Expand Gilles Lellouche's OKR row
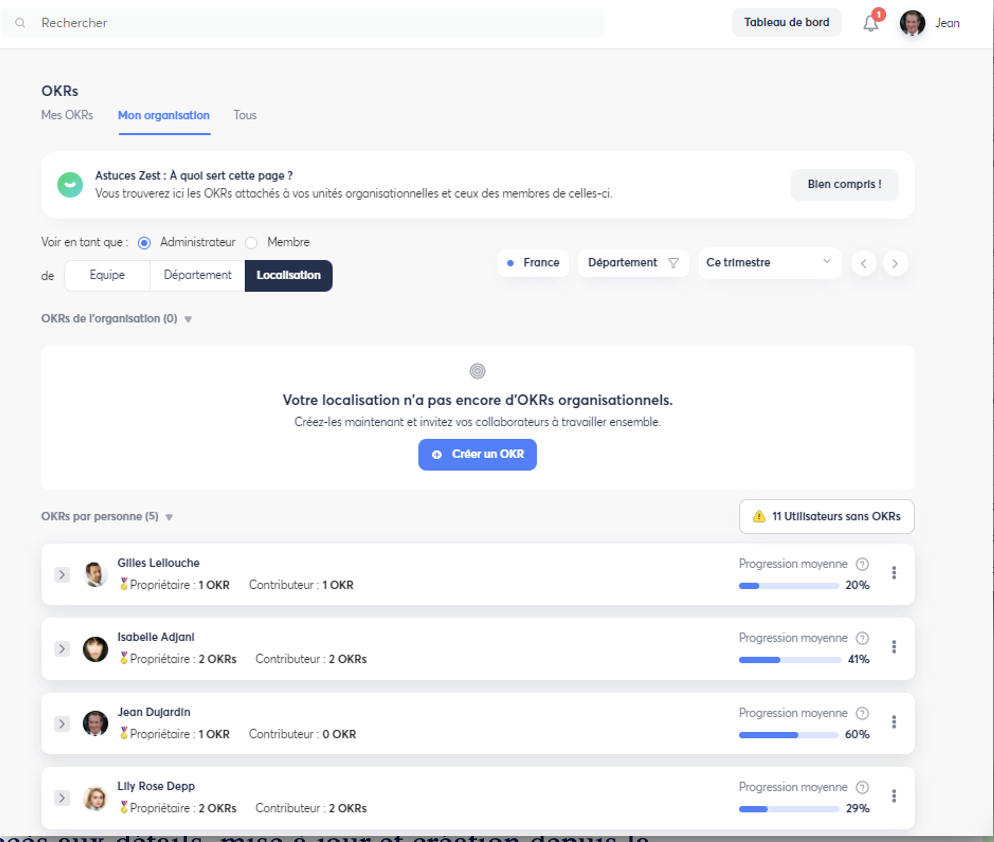994x842 pixels. (x=61, y=574)
